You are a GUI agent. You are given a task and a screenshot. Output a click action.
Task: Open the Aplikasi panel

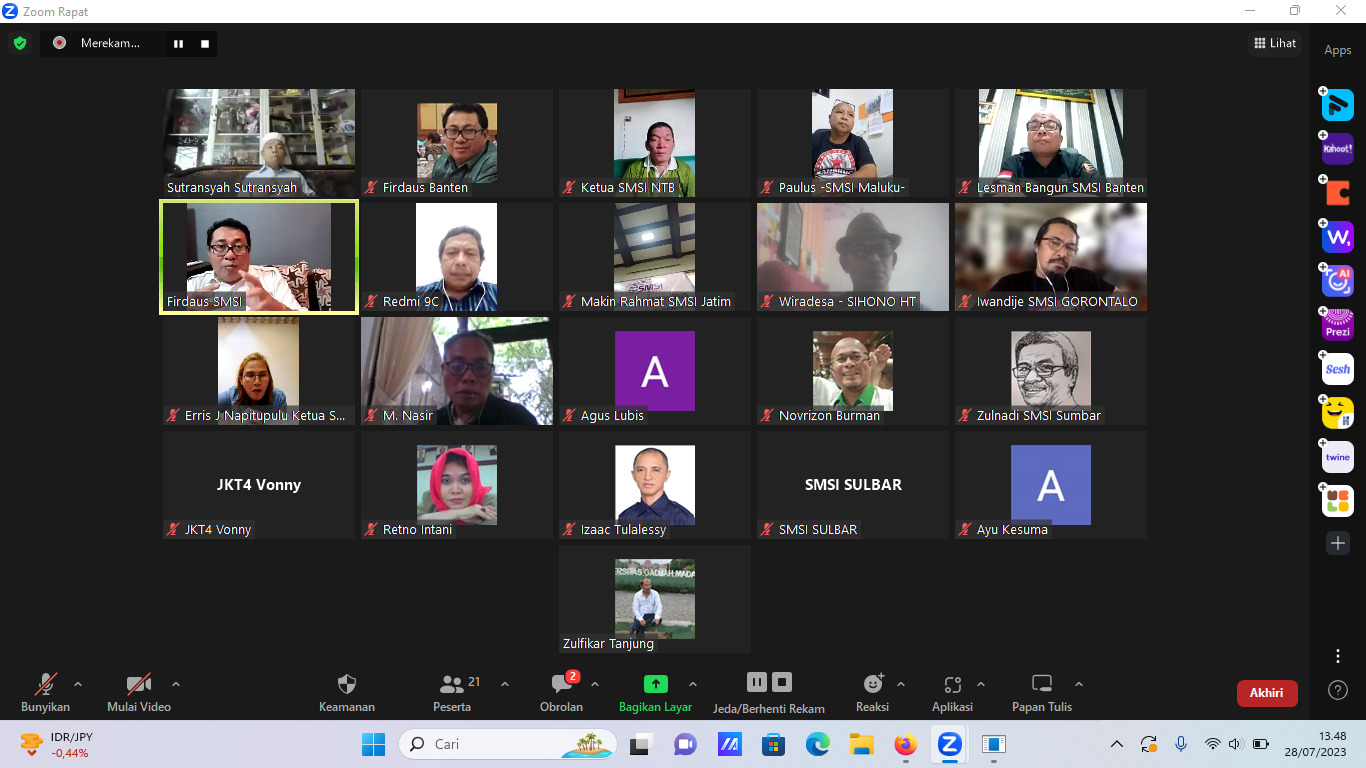tap(953, 691)
